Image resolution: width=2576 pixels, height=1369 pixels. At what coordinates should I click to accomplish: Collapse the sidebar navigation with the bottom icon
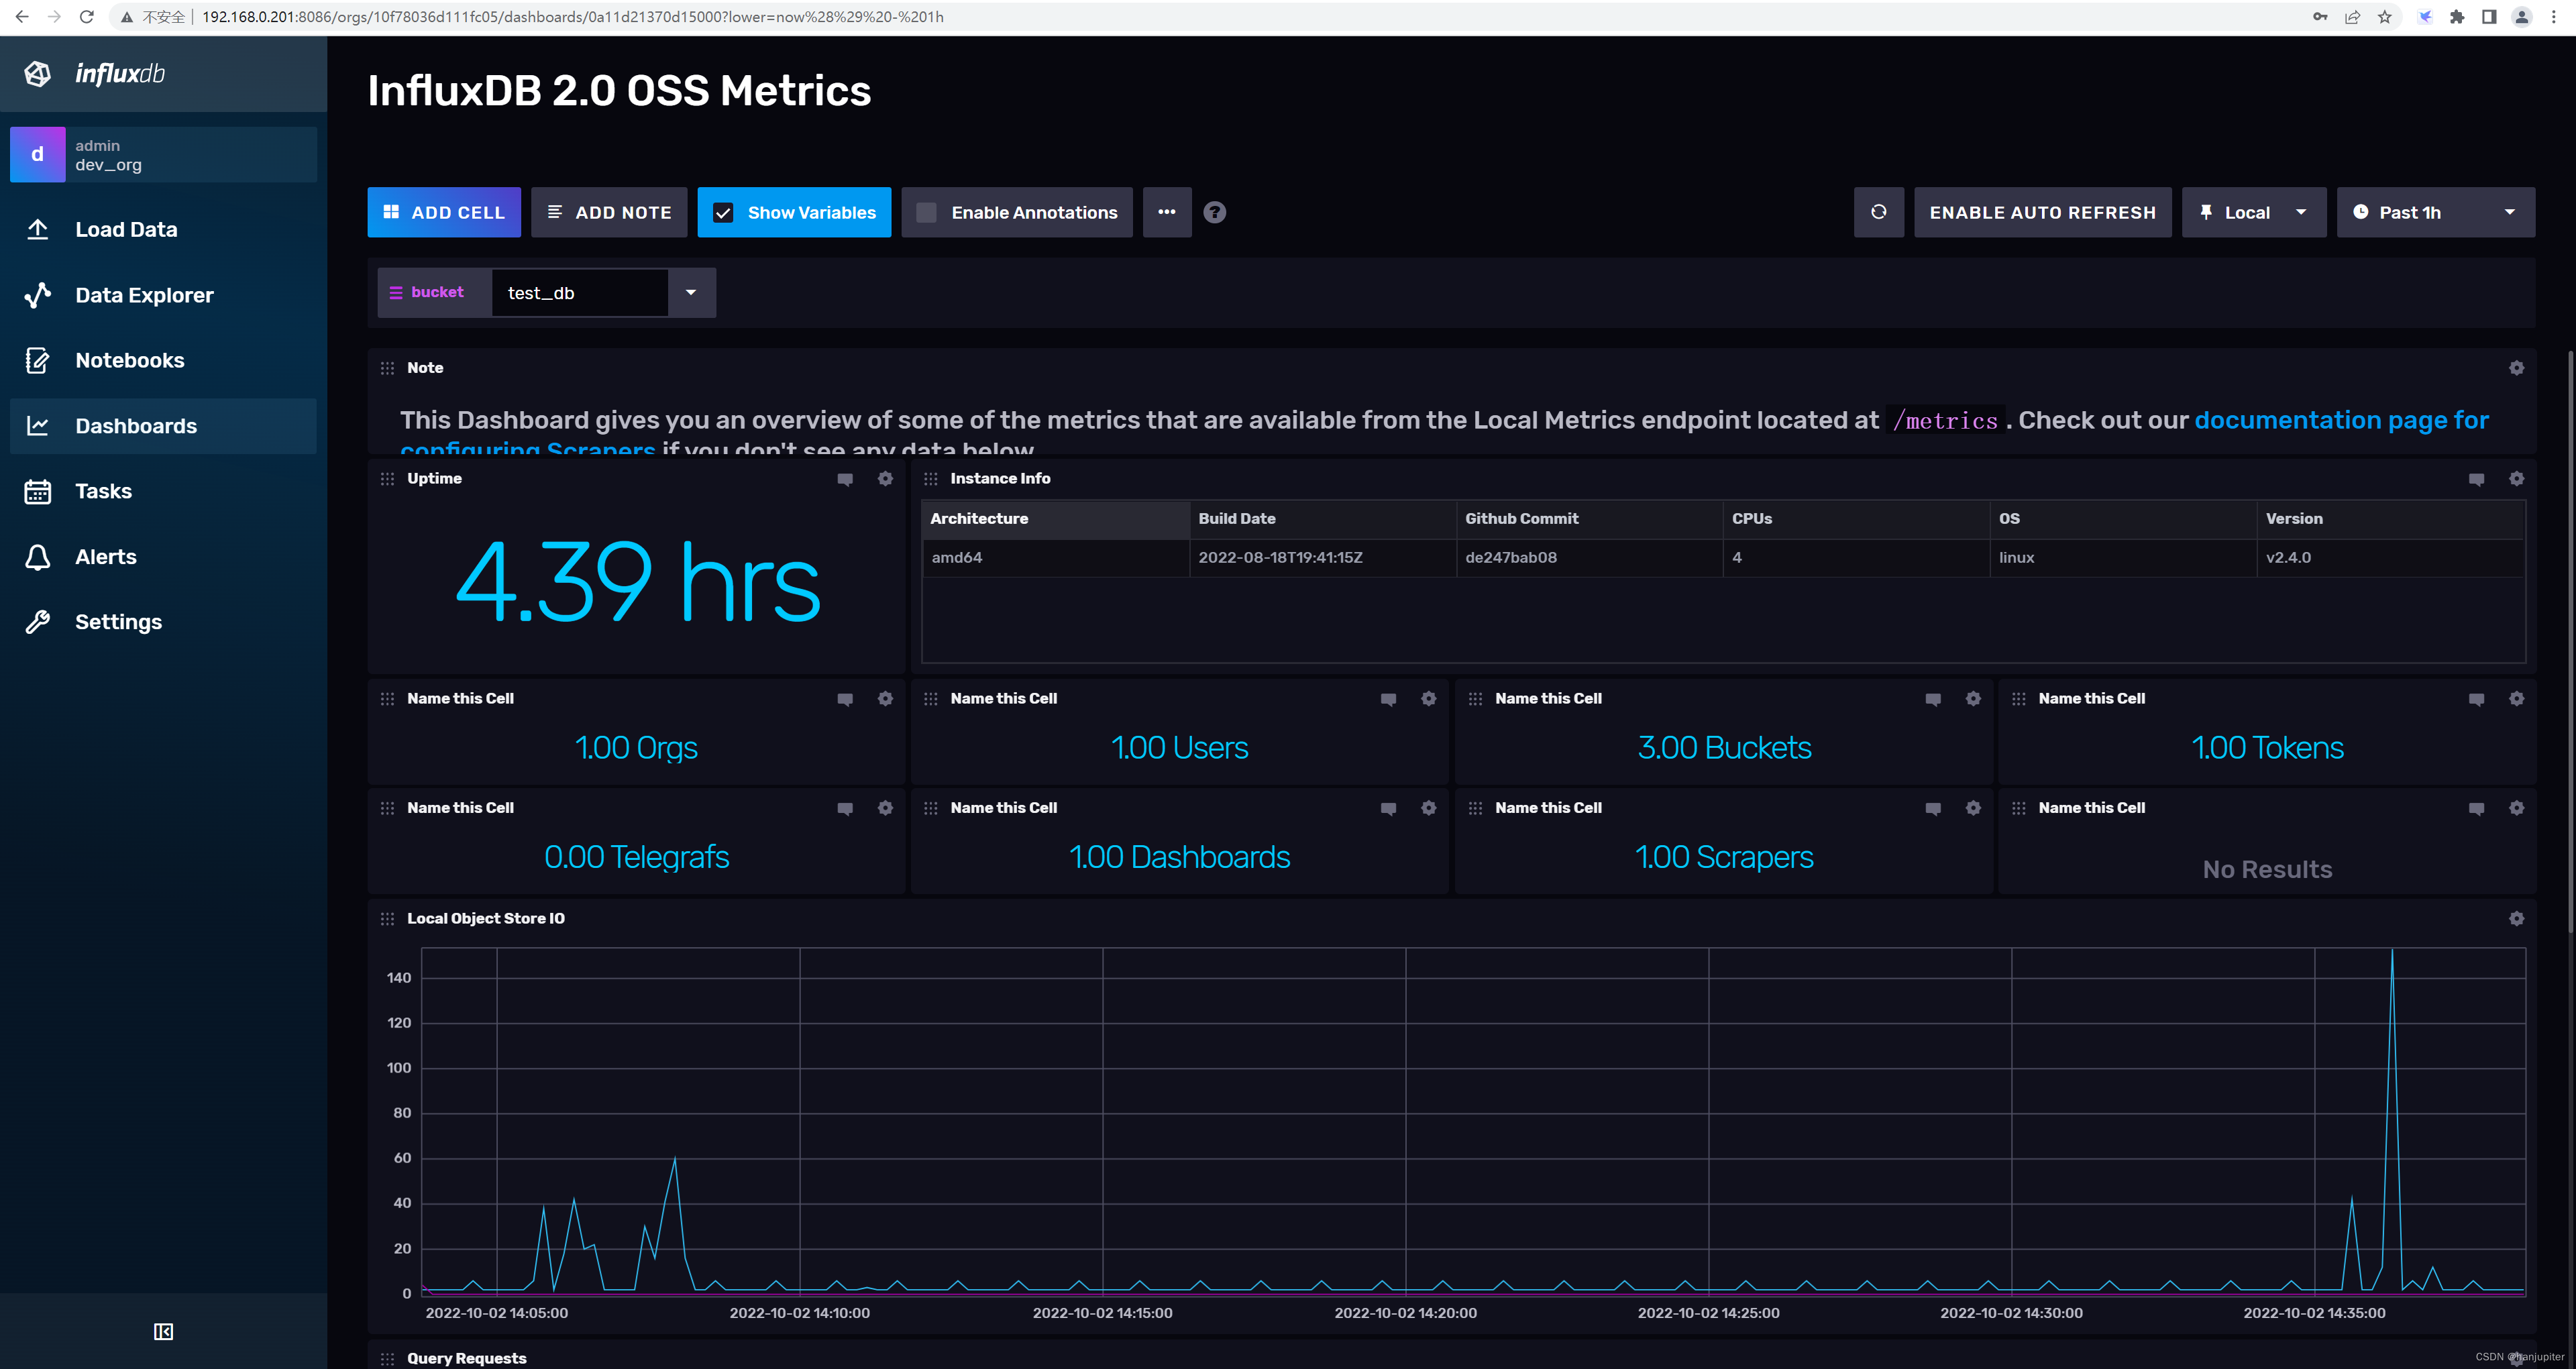tap(163, 1331)
